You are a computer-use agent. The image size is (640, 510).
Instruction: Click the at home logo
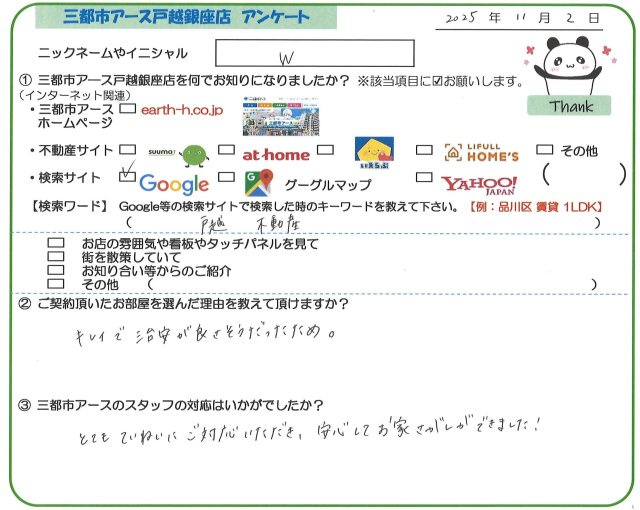coord(276,155)
